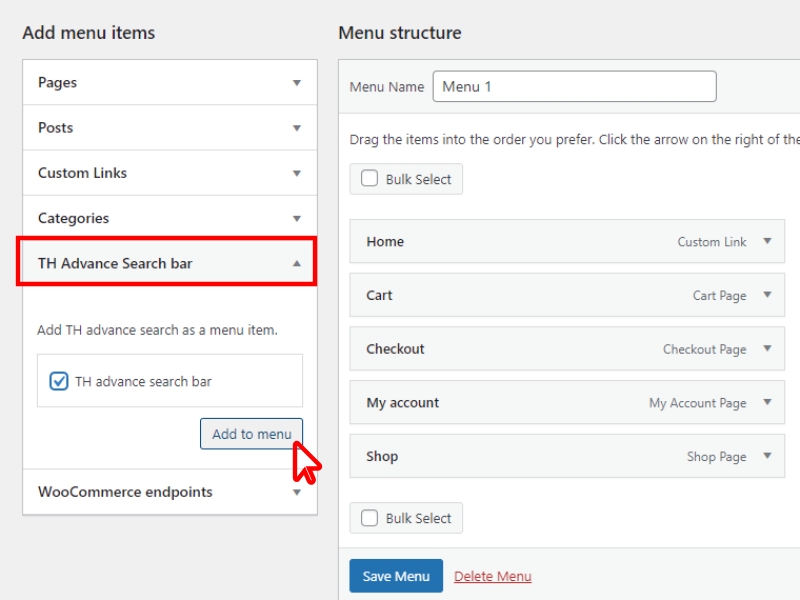Click the Checkout Page type label
Screen dimensions: 800x600
[x=705, y=349]
